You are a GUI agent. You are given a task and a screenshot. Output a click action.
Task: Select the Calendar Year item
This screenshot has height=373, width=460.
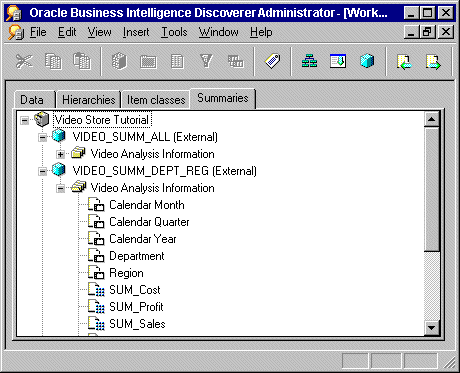click(143, 239)
